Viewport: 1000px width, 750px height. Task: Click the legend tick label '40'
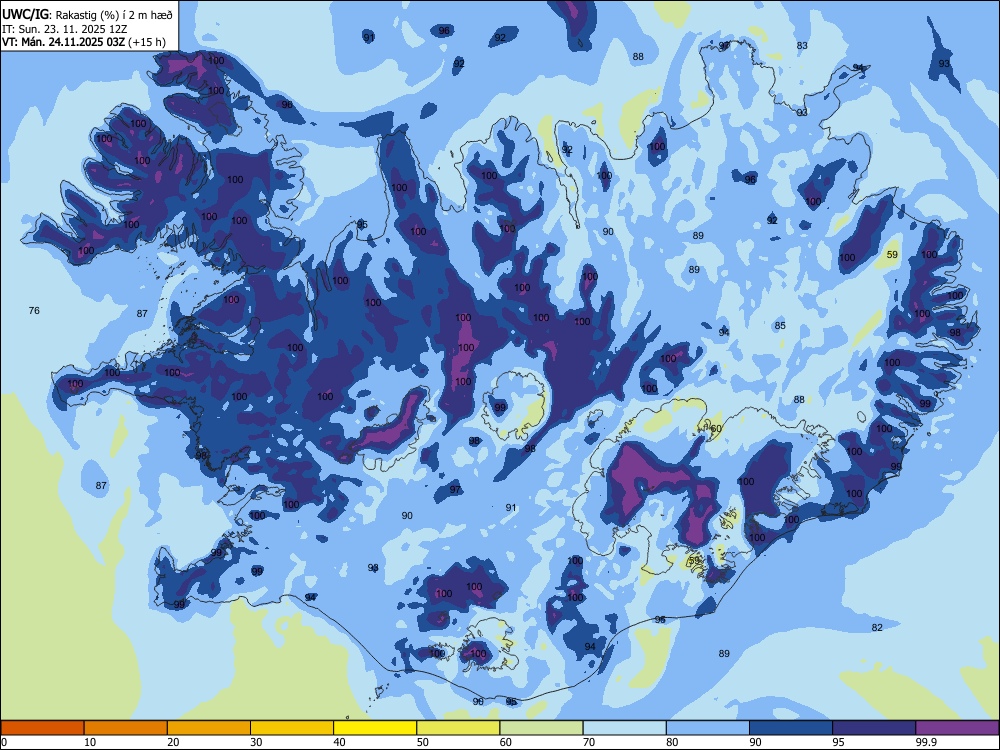pos(339,742)
